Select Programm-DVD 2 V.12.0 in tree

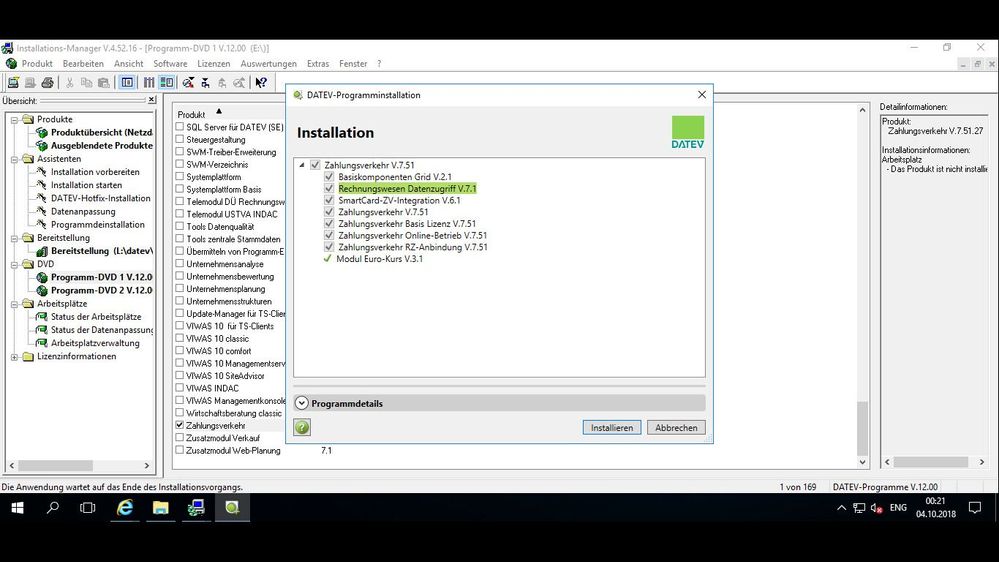[x=101, y=290]
